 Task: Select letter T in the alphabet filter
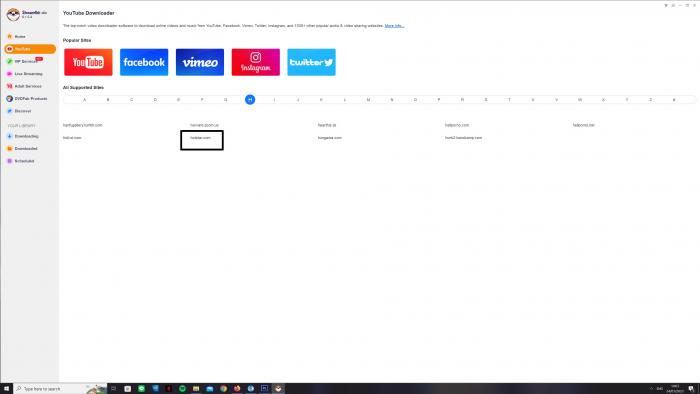[x=509, y=100]
